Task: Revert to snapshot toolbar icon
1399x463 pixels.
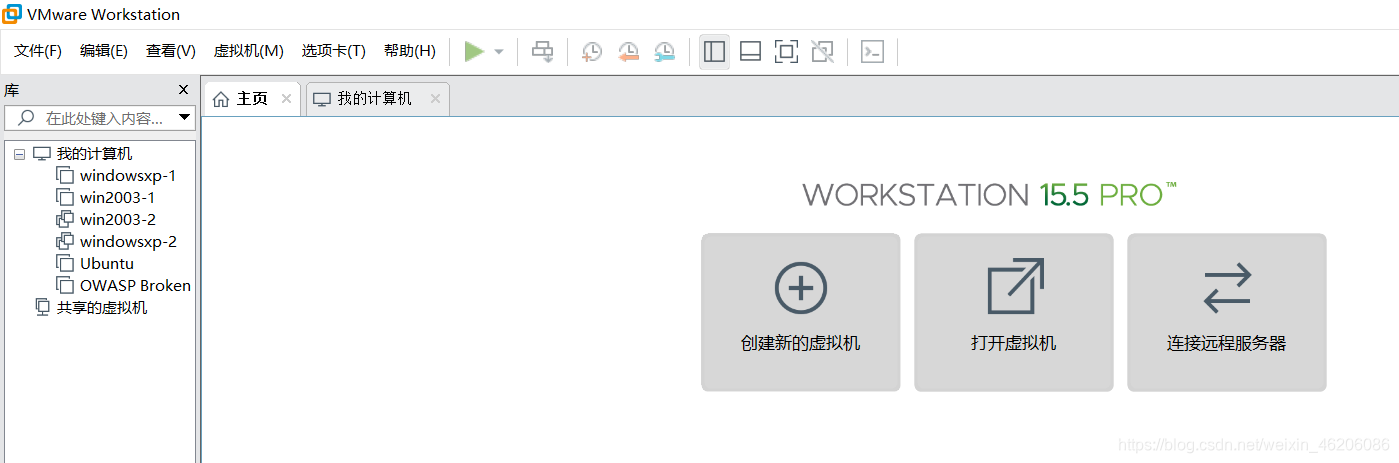Action: point(628,51)
